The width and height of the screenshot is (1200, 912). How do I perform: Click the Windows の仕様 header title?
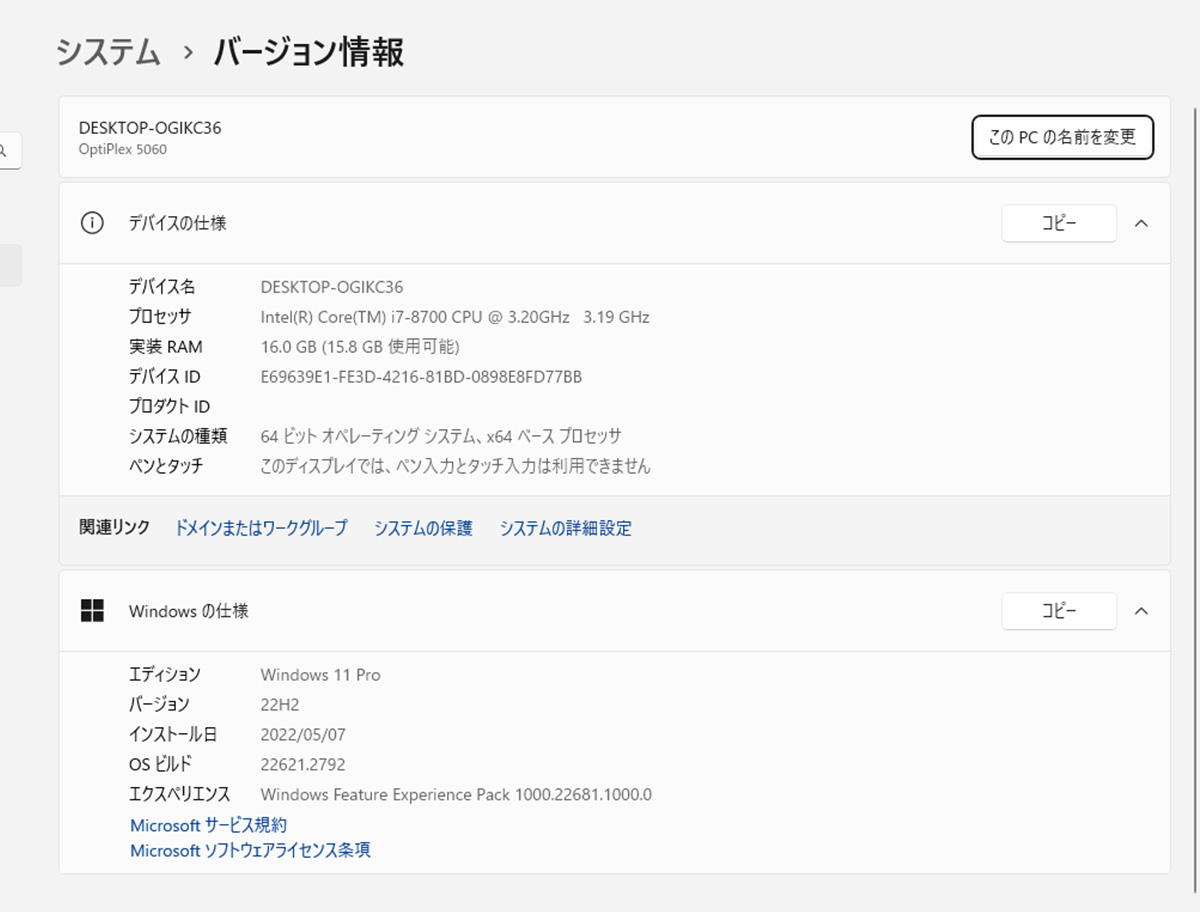pos(188,611)
